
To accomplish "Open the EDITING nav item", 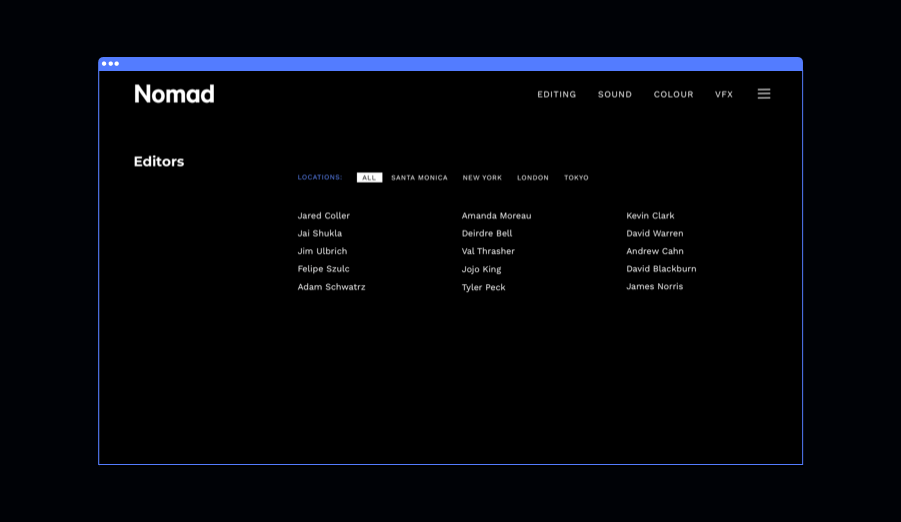I will [557, 94].
